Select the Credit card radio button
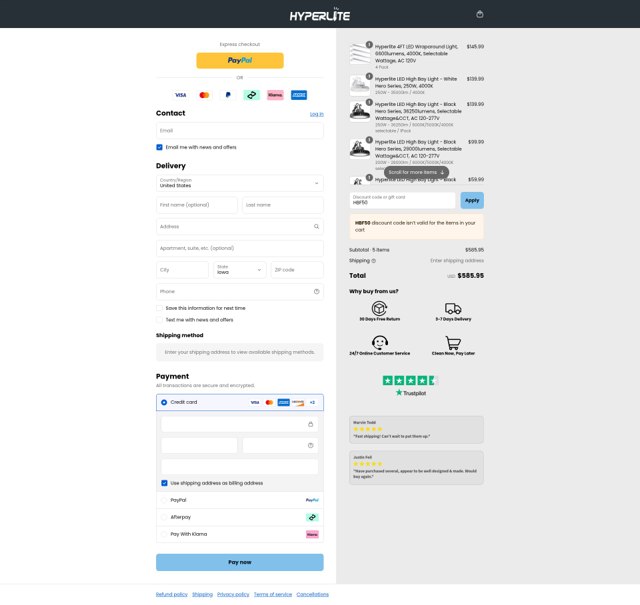This screenshot has height=605, width=640. click(164, 403)
